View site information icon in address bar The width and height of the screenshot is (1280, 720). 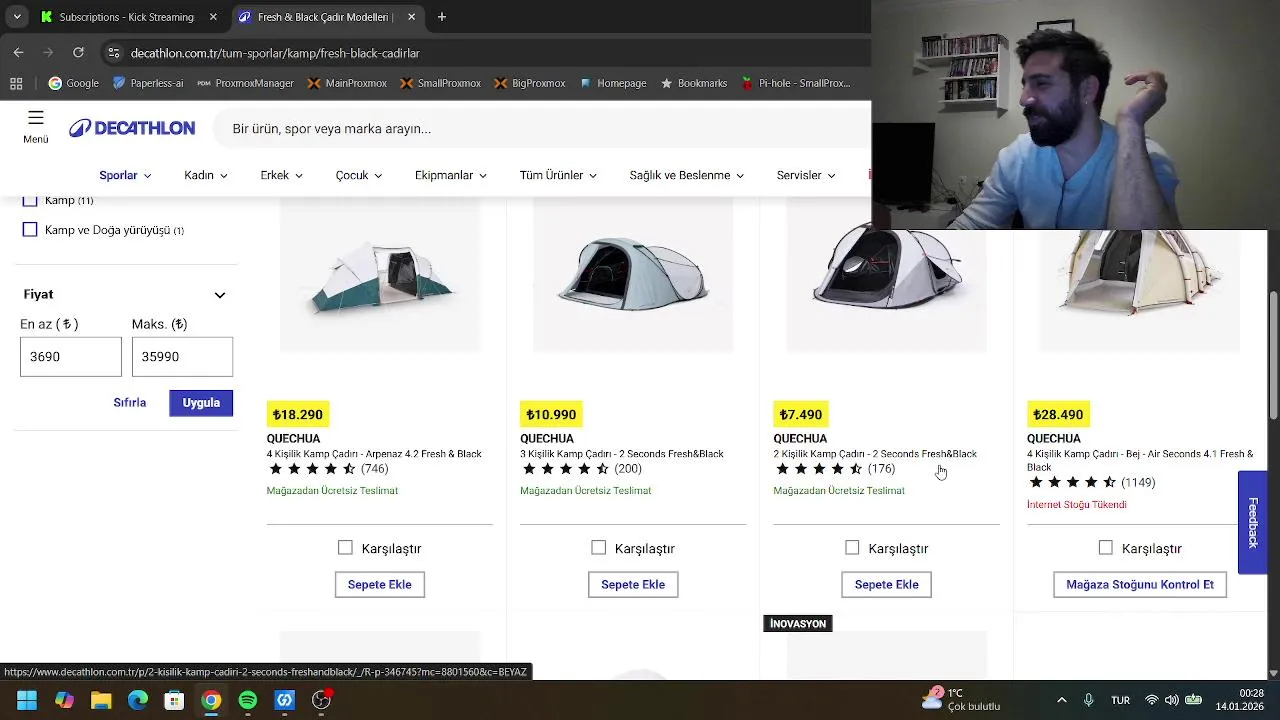pos(114,53)
